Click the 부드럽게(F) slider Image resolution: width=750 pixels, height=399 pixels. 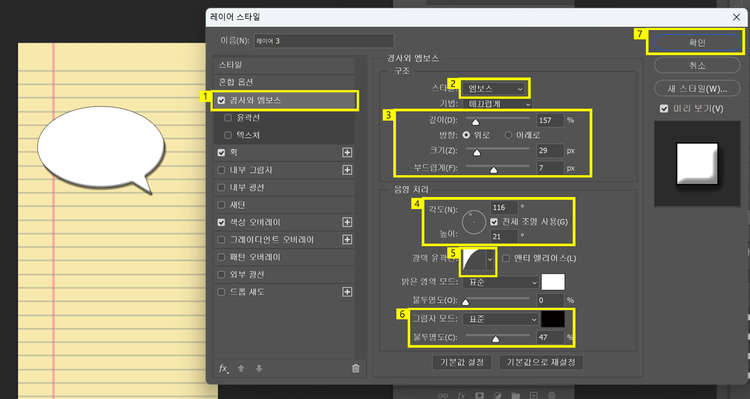point(497,168)
